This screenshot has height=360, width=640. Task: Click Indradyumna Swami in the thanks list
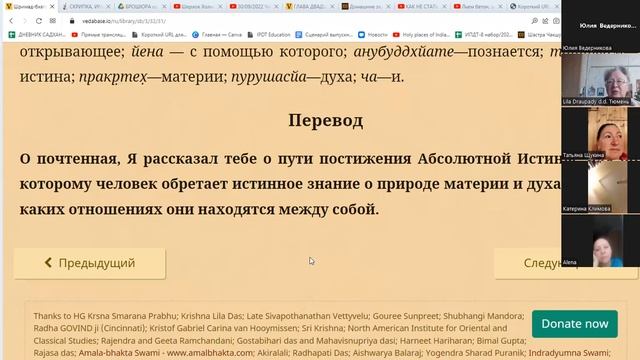point(568,353)
